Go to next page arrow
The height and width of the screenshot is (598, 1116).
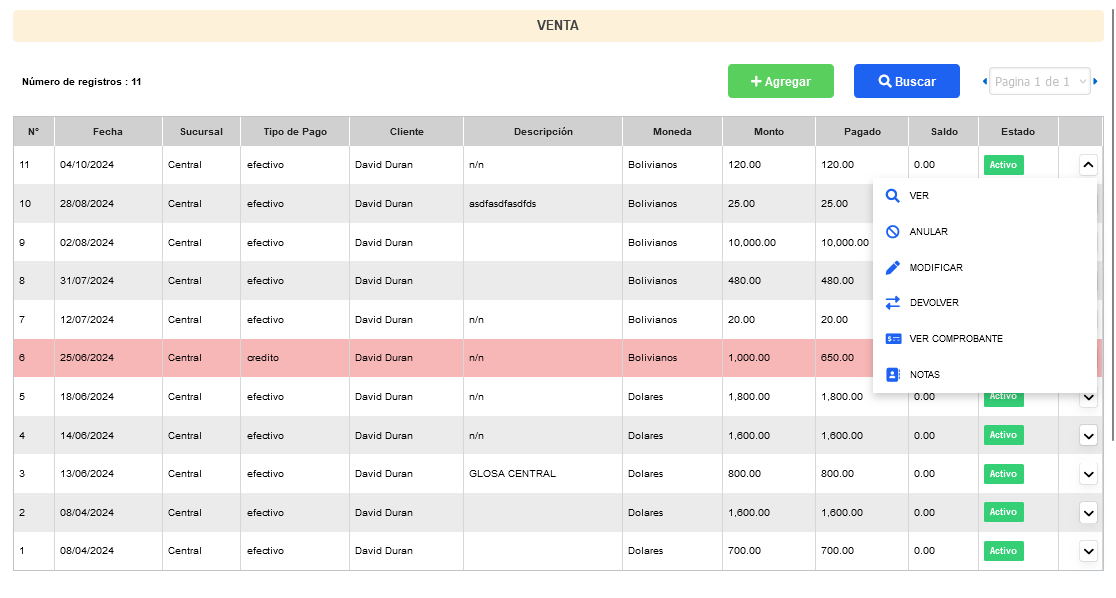tap(1095, 81)
